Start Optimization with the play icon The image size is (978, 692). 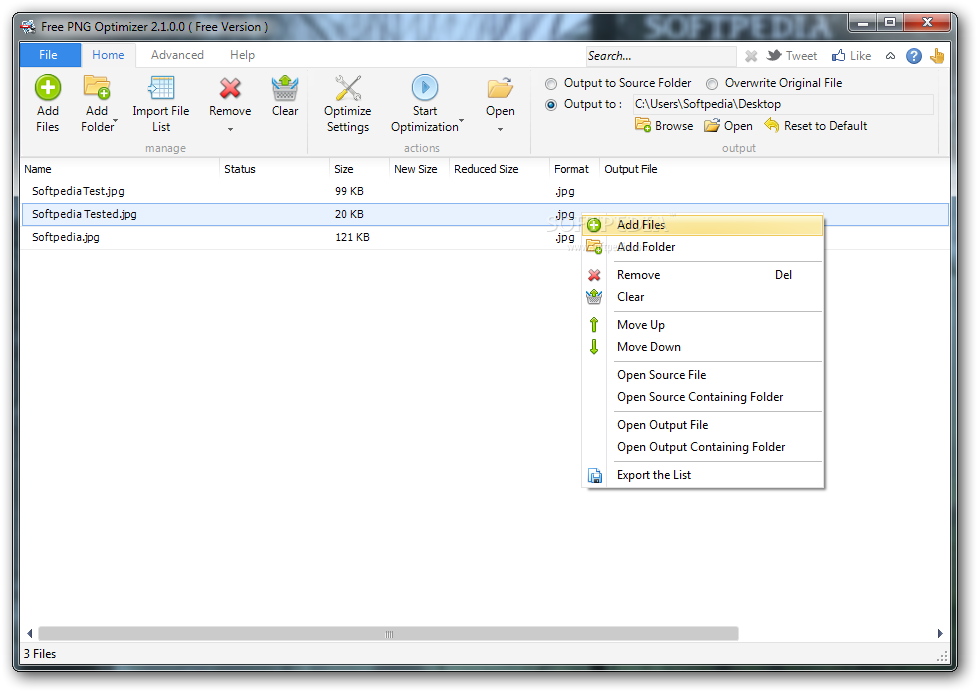425,87
